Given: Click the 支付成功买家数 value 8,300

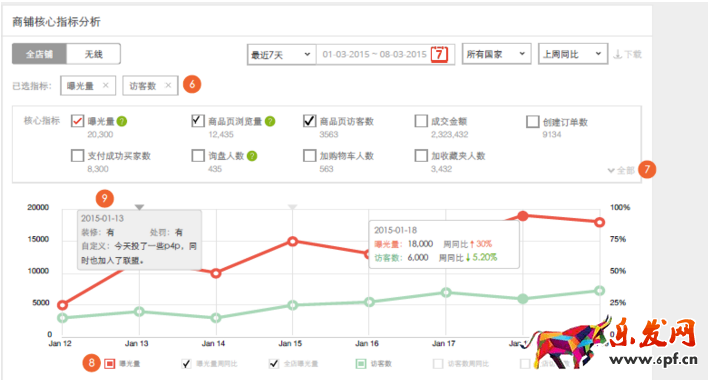Looking at the screenshot, I should coord(98,169).
